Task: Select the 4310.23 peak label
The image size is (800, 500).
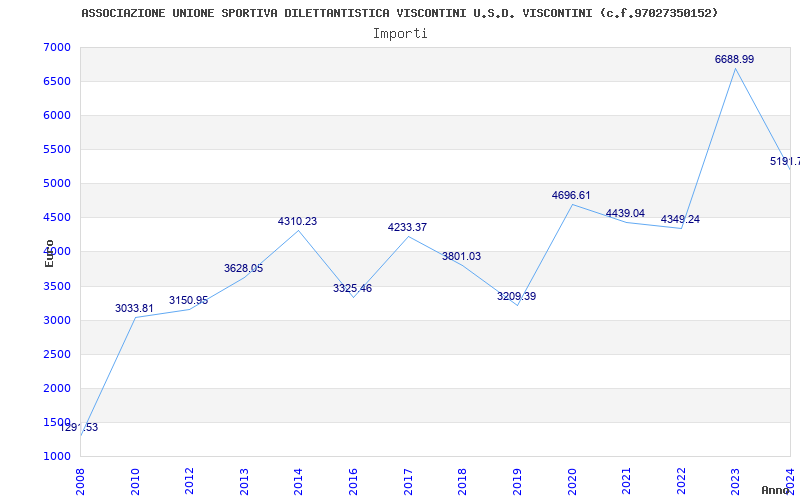Action: [x=297, y=221]
